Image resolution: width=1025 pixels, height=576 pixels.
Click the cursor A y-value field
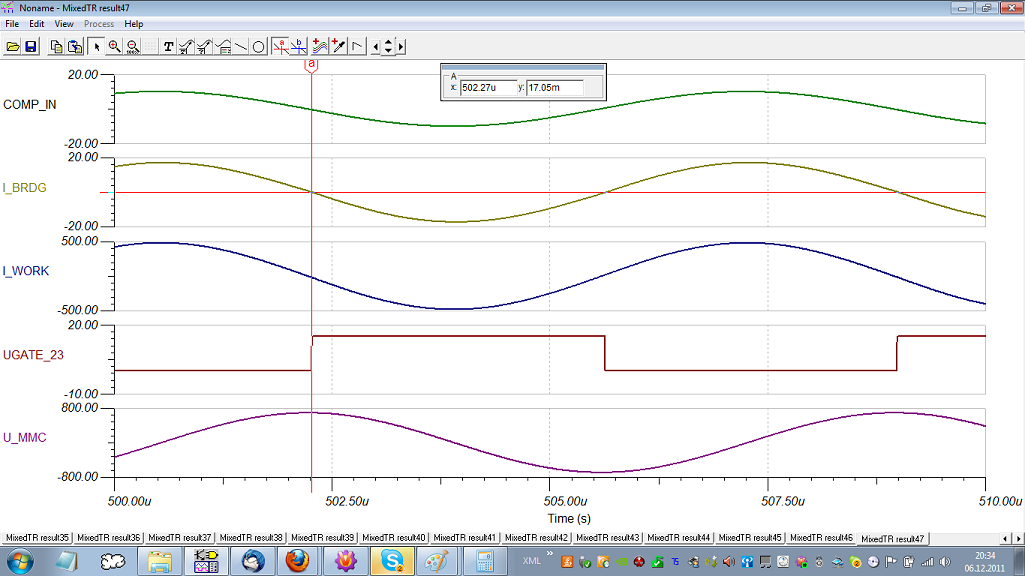555,88
